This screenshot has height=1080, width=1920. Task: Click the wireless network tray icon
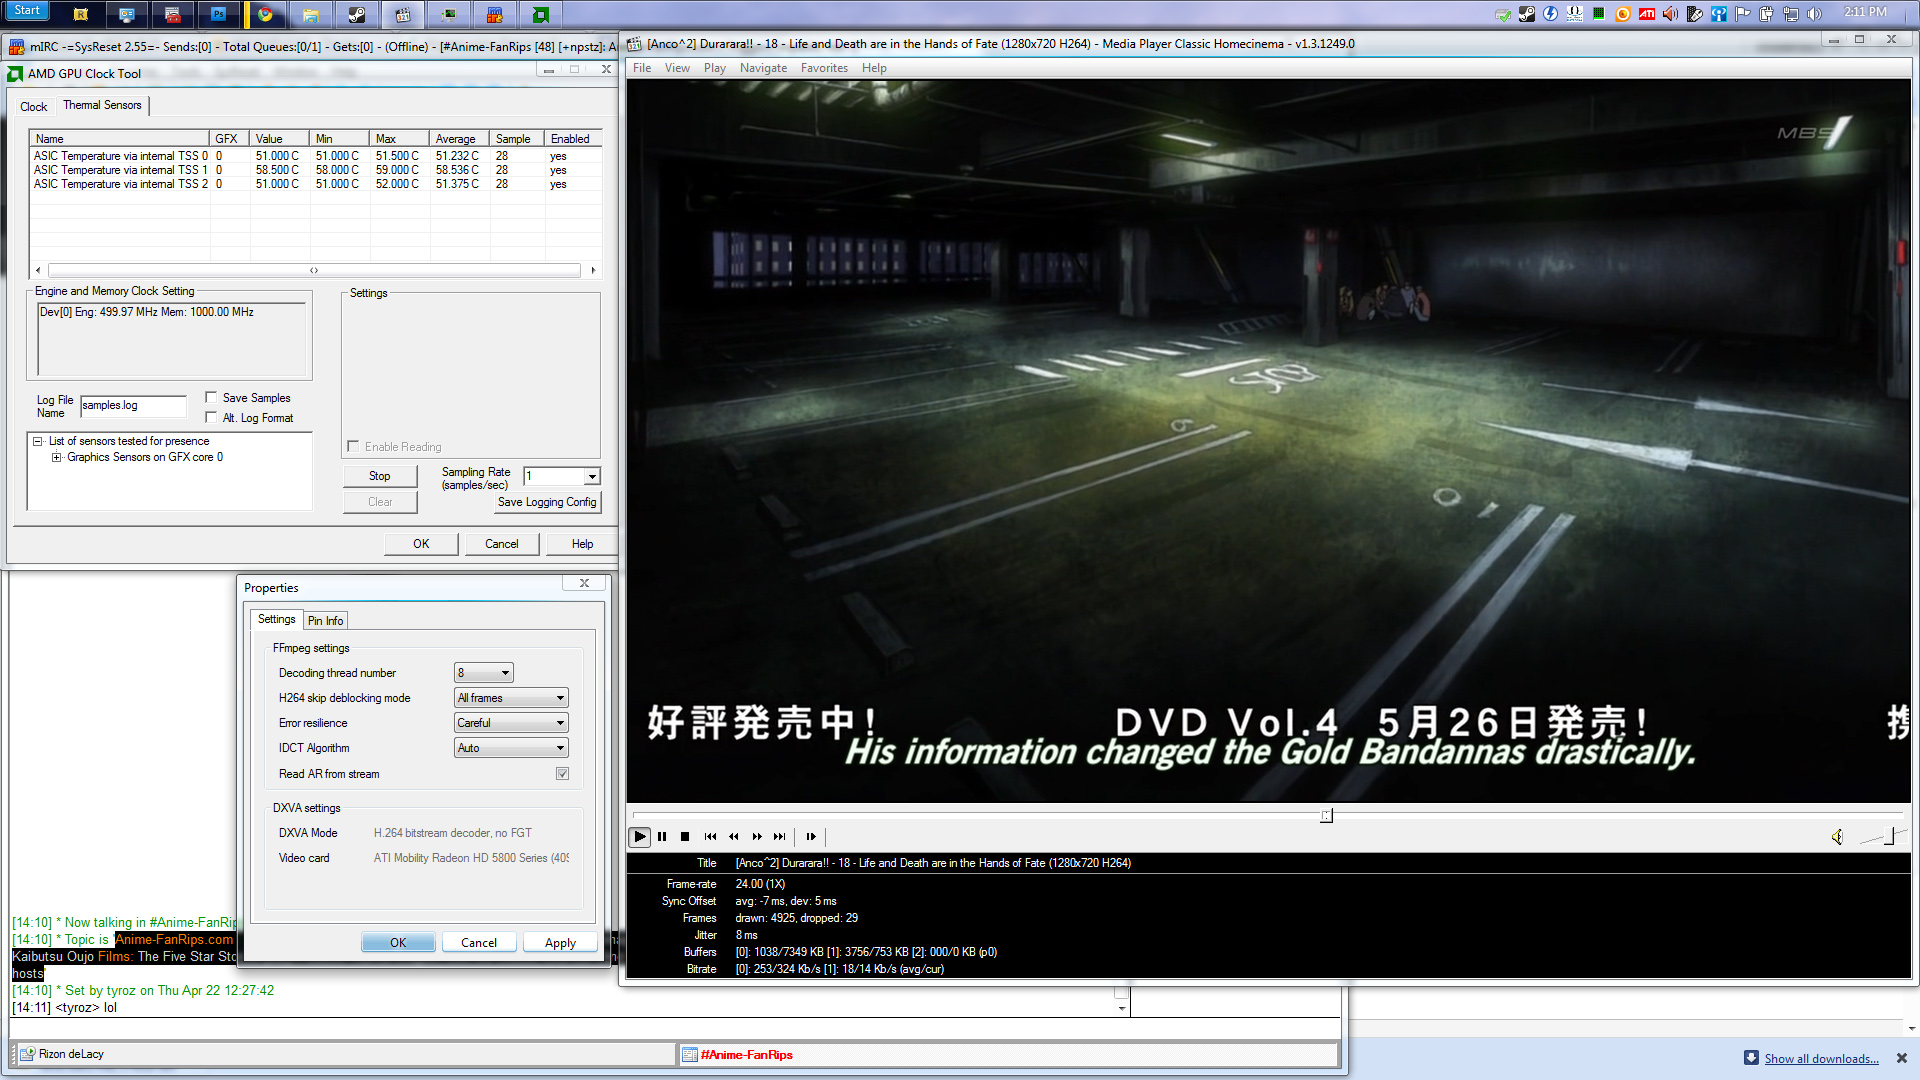click(x=1719, y=14)
